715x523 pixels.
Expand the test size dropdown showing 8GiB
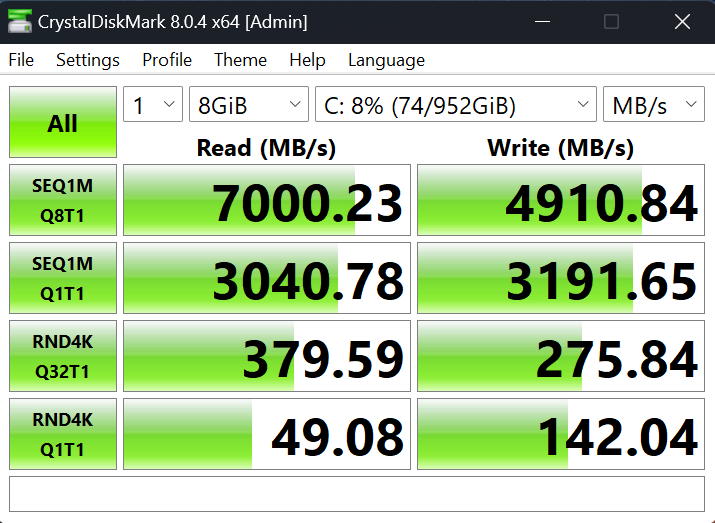pos(249,104)
